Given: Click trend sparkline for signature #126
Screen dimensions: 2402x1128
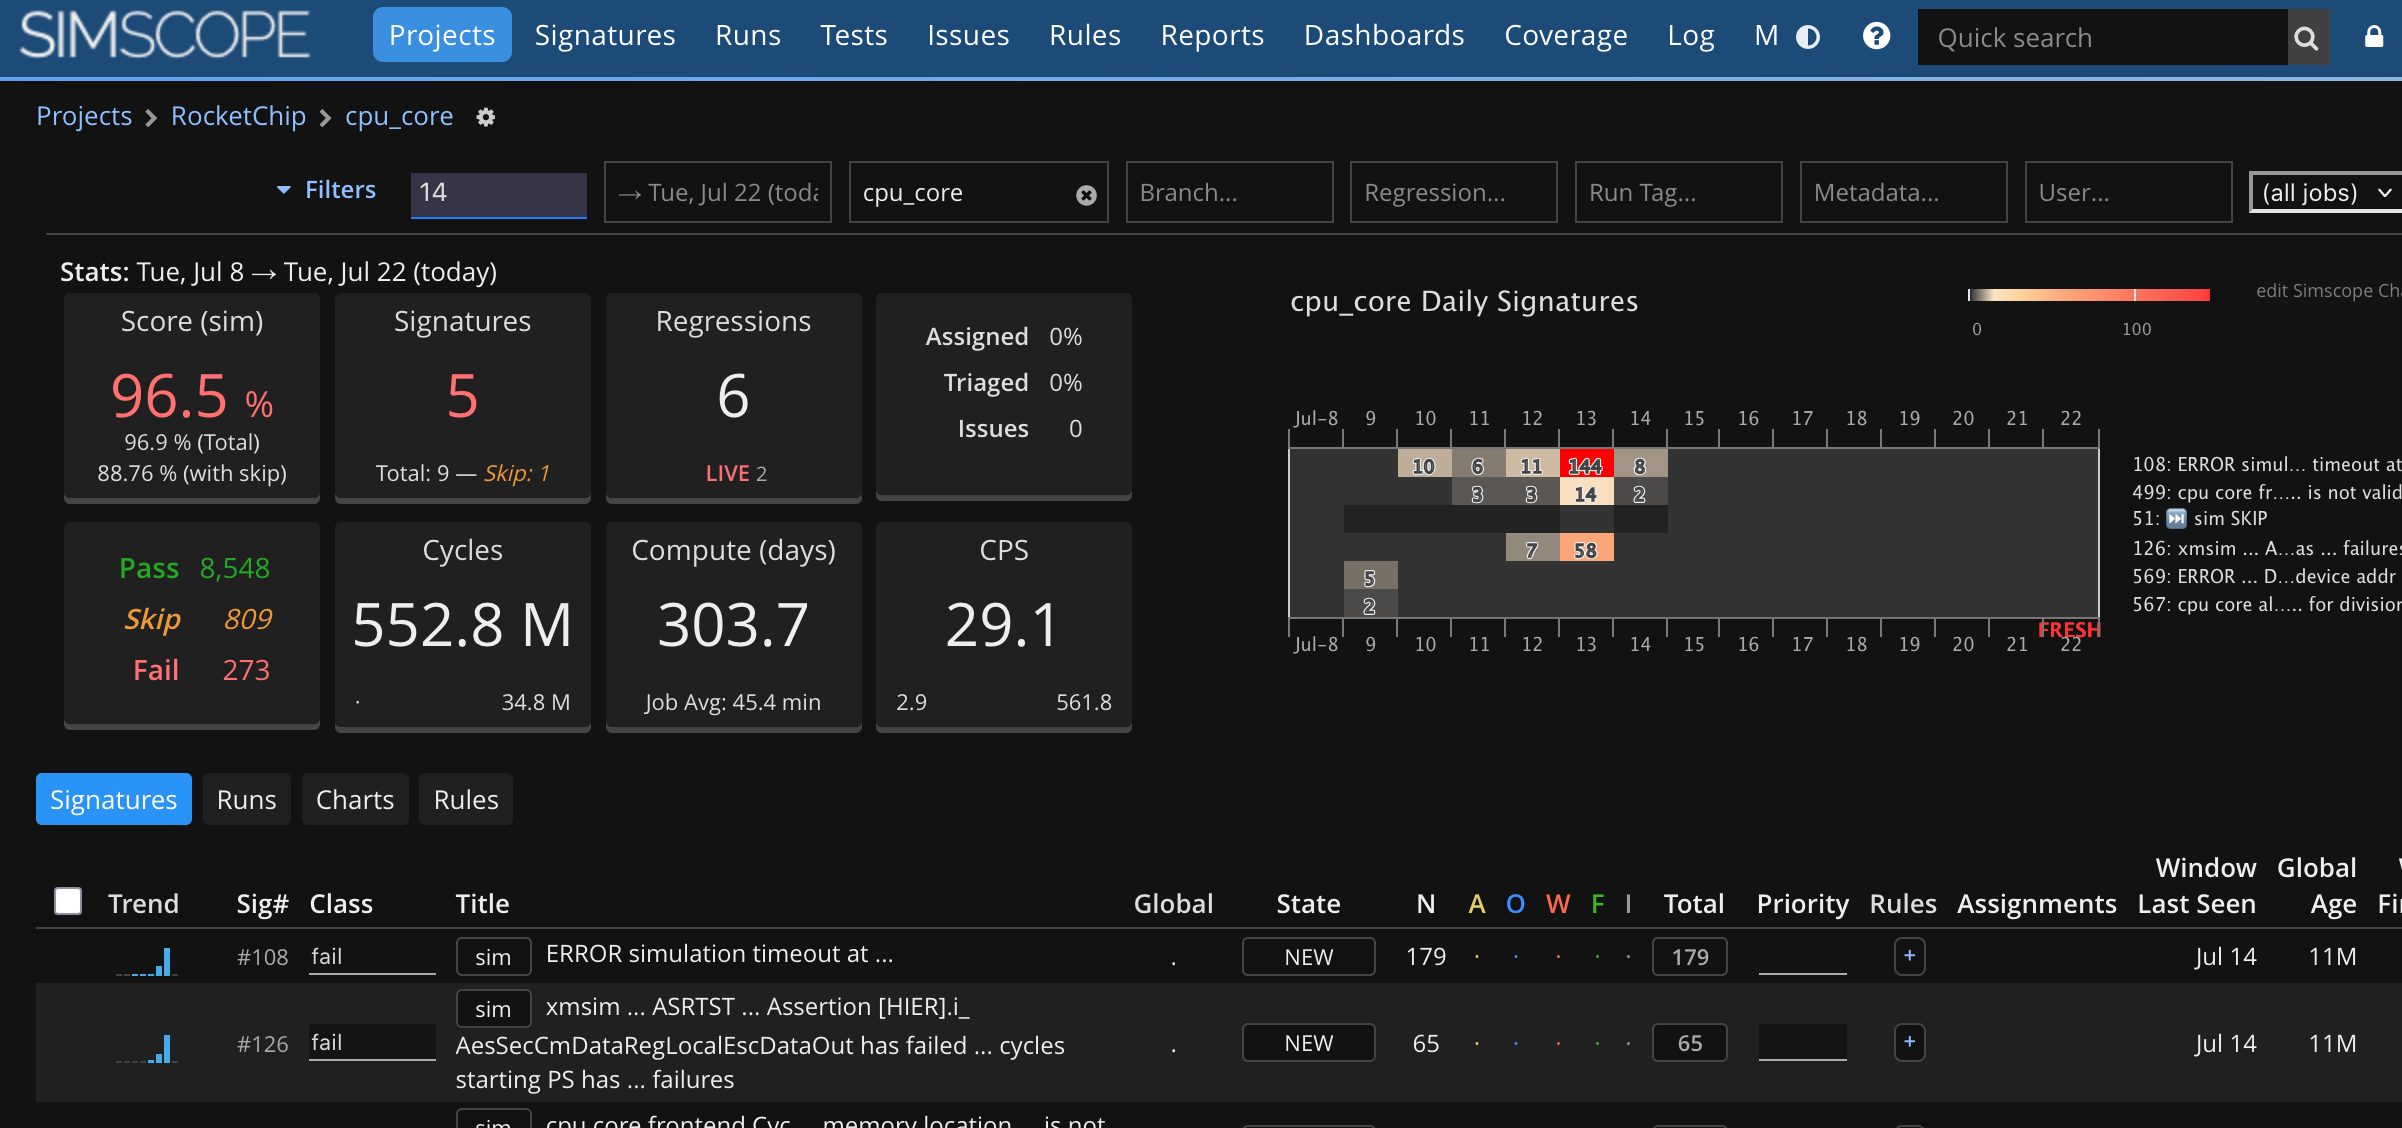Looking at the screenshot, I should tap(146, 1047).
